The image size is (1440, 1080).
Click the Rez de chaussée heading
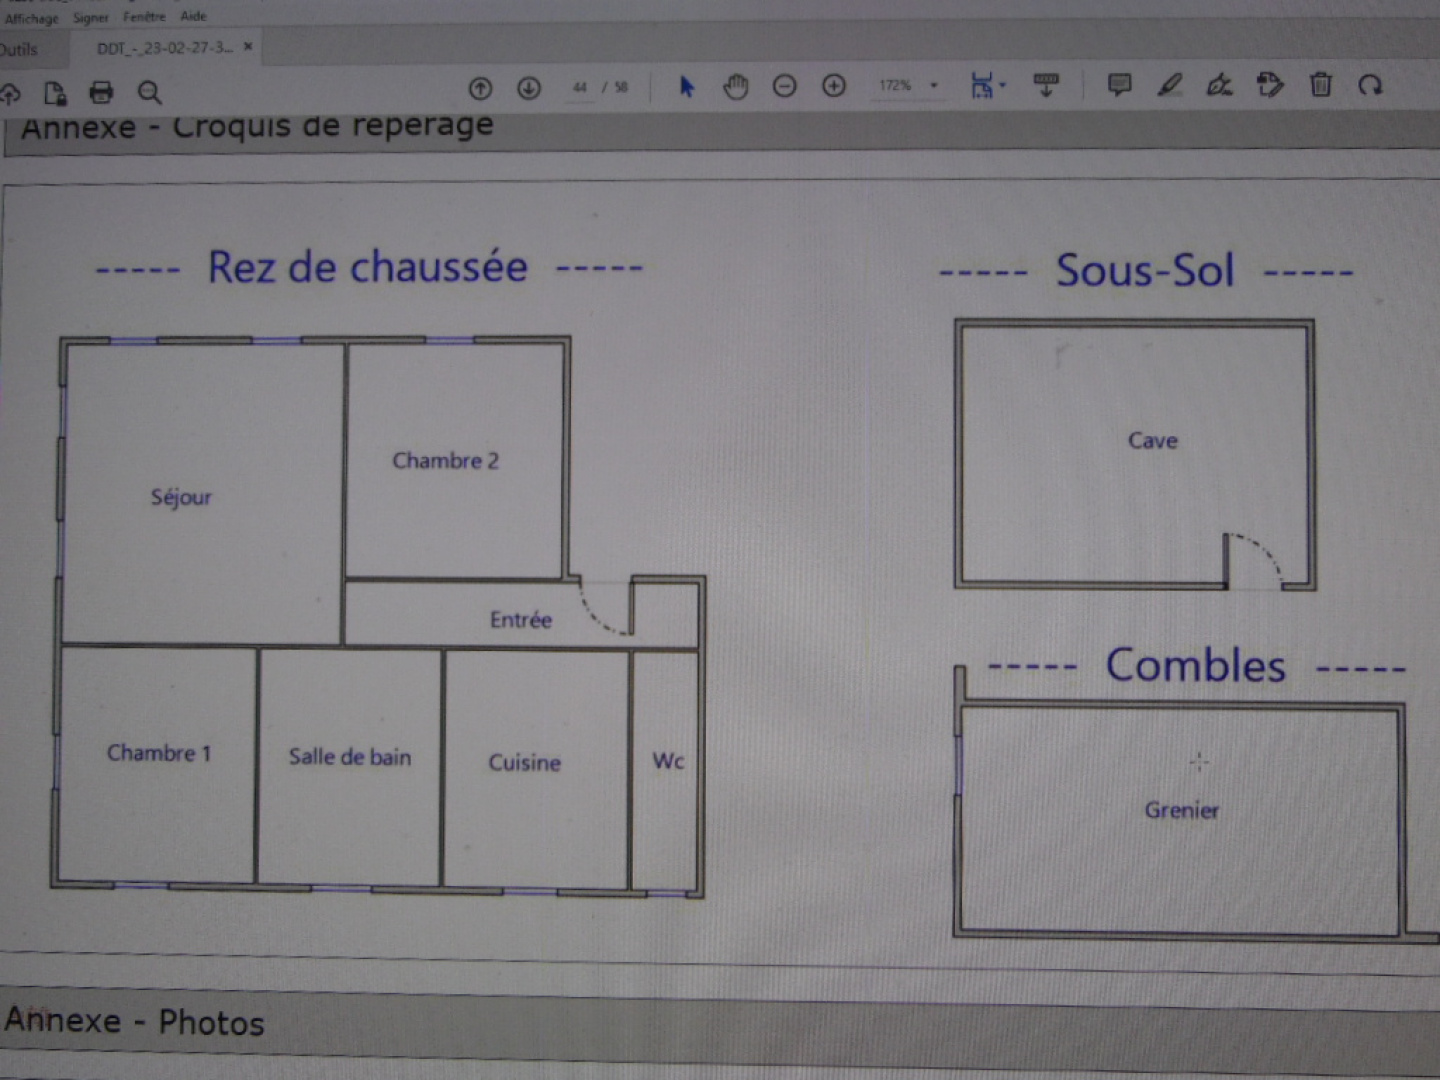coord(368,267)
